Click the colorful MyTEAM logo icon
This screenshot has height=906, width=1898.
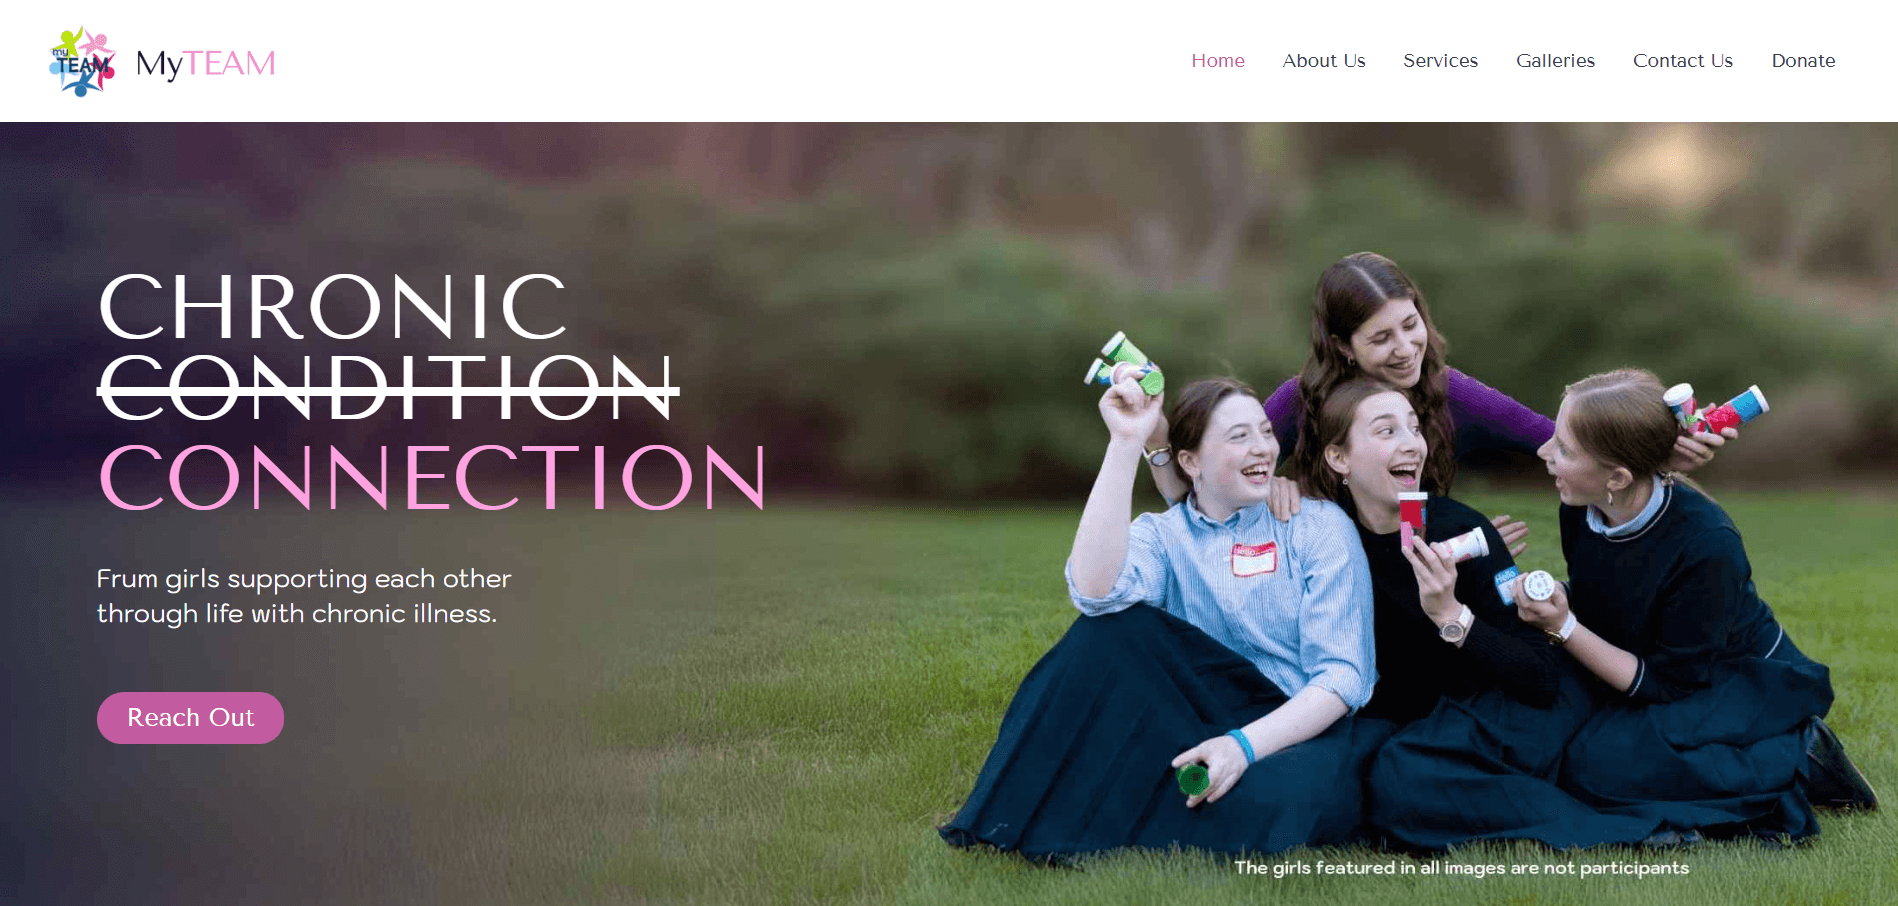[82, 61]
